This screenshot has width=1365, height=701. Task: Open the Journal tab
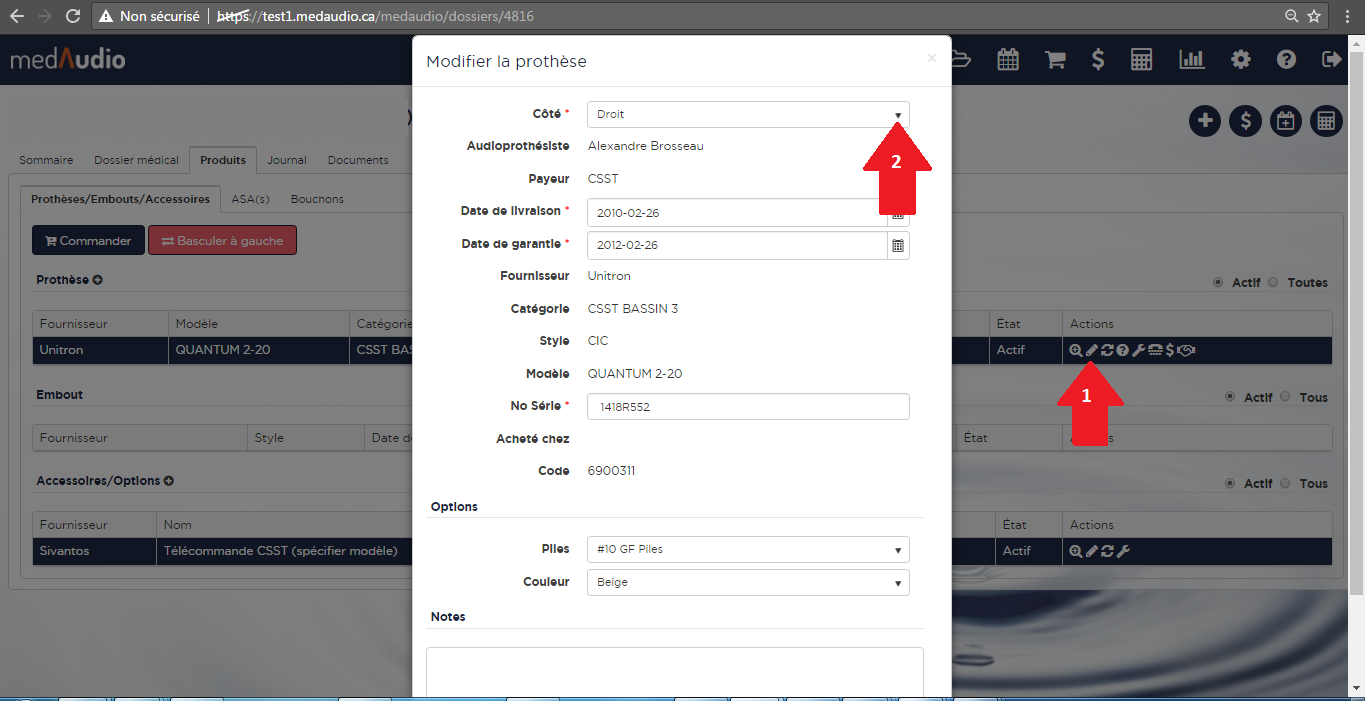pos(286,160)
